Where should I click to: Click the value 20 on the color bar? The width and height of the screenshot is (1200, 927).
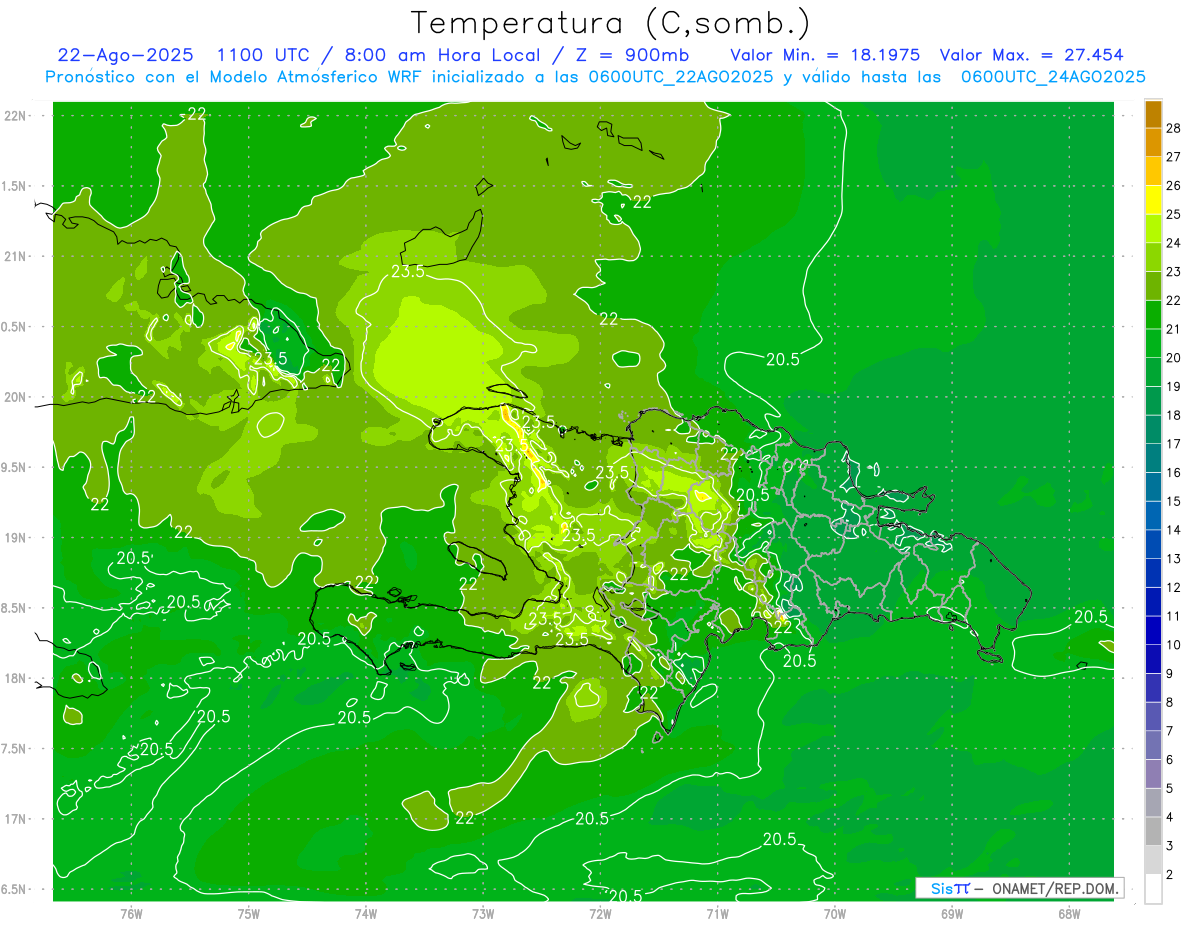pyautogui.click(x=1174, y=358)
